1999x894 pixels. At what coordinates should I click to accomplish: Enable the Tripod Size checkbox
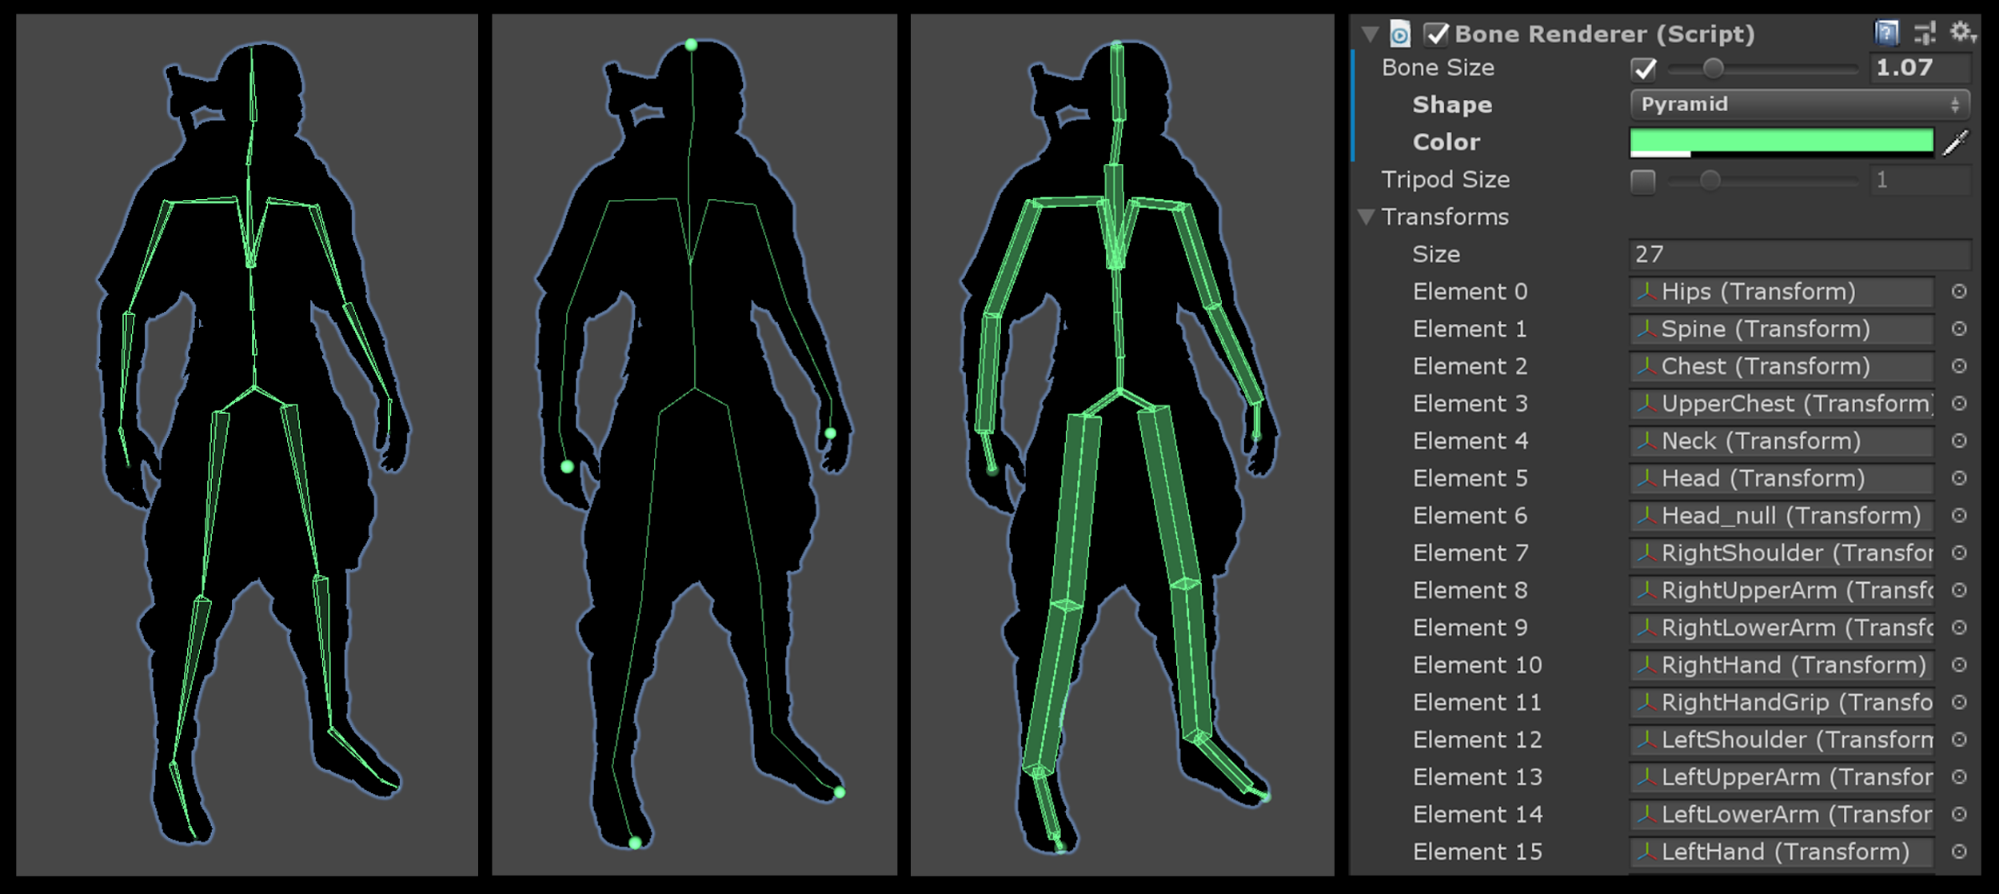(x=1643, y=181)
